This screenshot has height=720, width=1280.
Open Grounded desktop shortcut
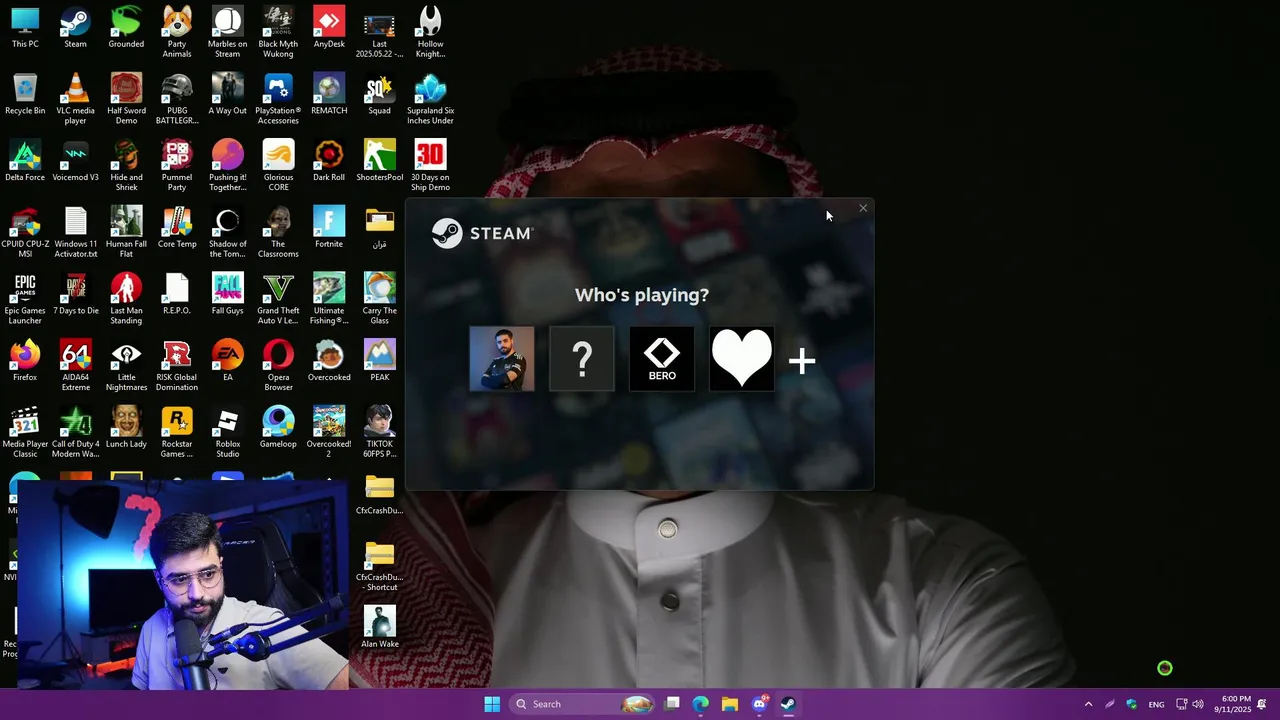coord(126,27)
